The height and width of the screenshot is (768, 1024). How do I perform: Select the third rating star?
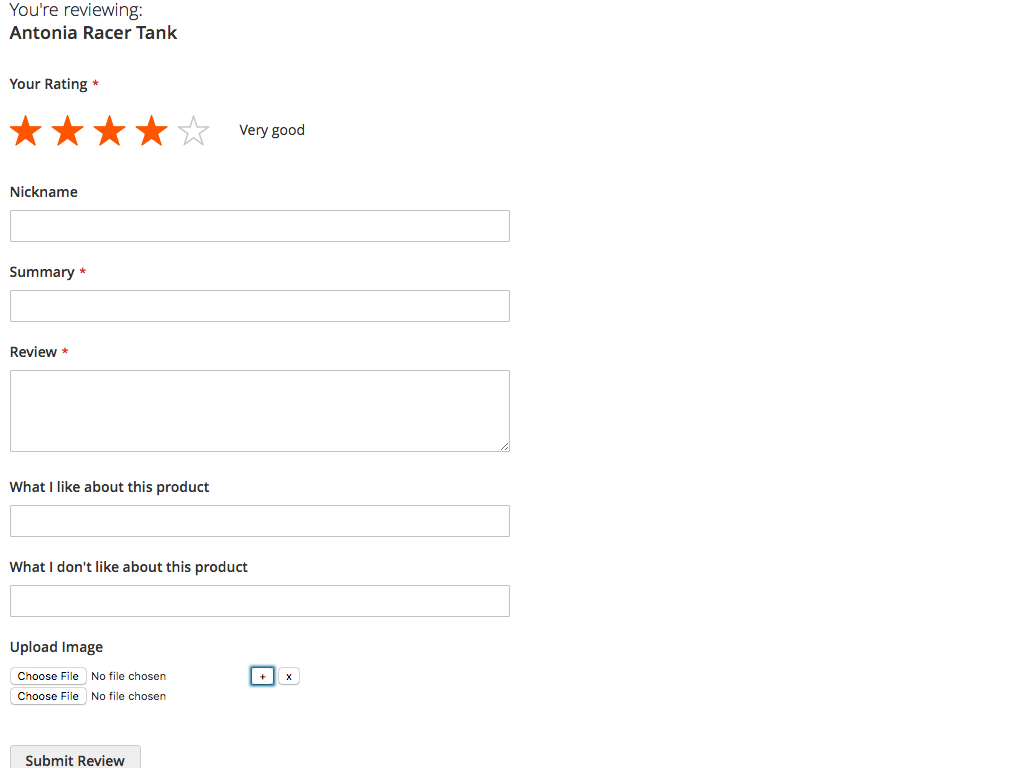[110, 131]
